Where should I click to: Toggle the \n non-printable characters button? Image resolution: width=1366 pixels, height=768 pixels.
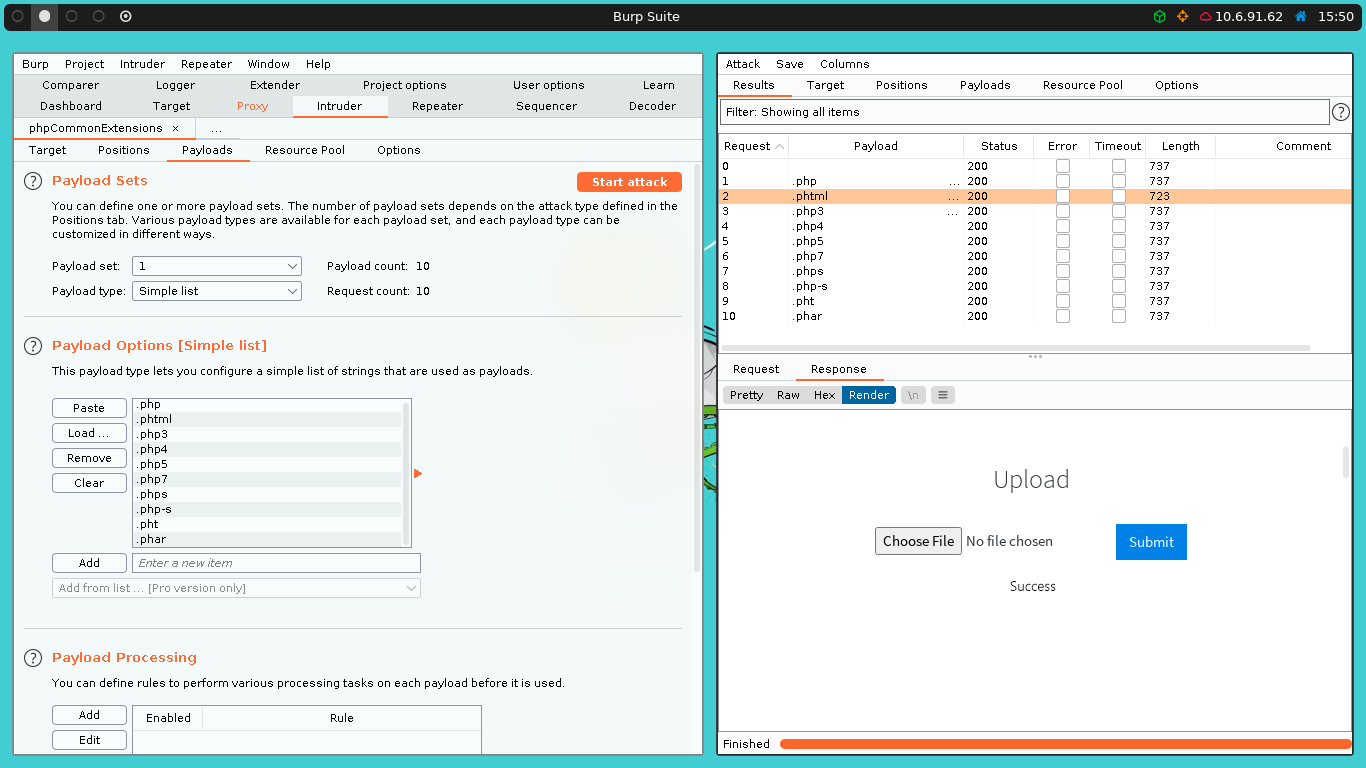point(913,395)
